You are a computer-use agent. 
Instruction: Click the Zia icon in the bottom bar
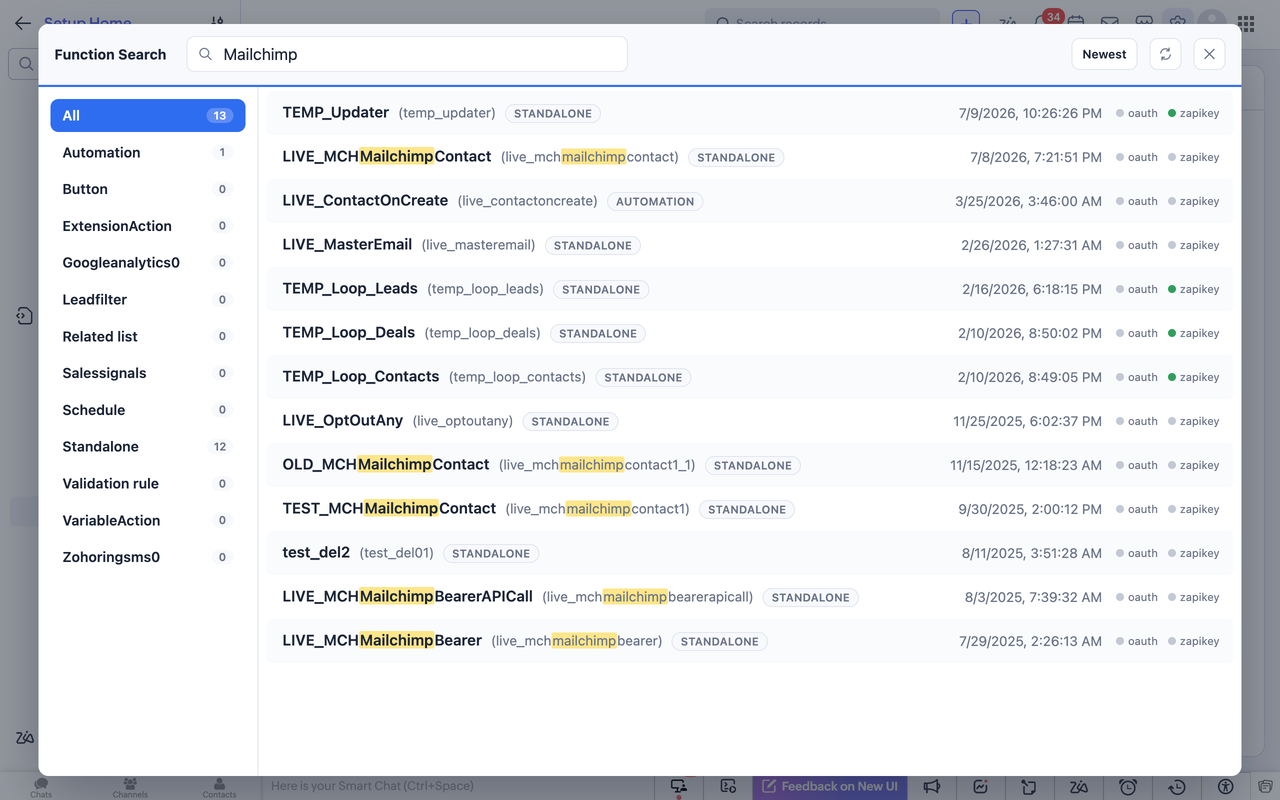pyautogui.click(x=1079, y=787)
